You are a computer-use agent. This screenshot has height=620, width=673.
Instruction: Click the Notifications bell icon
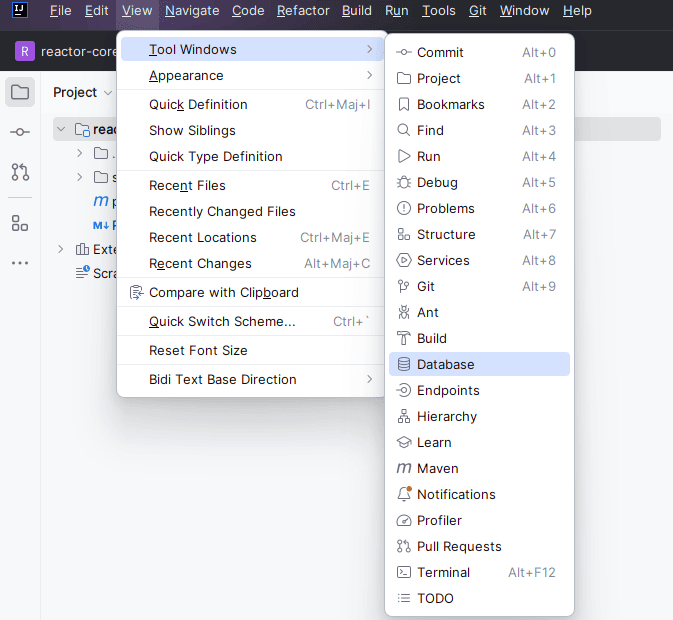[404, 494]
